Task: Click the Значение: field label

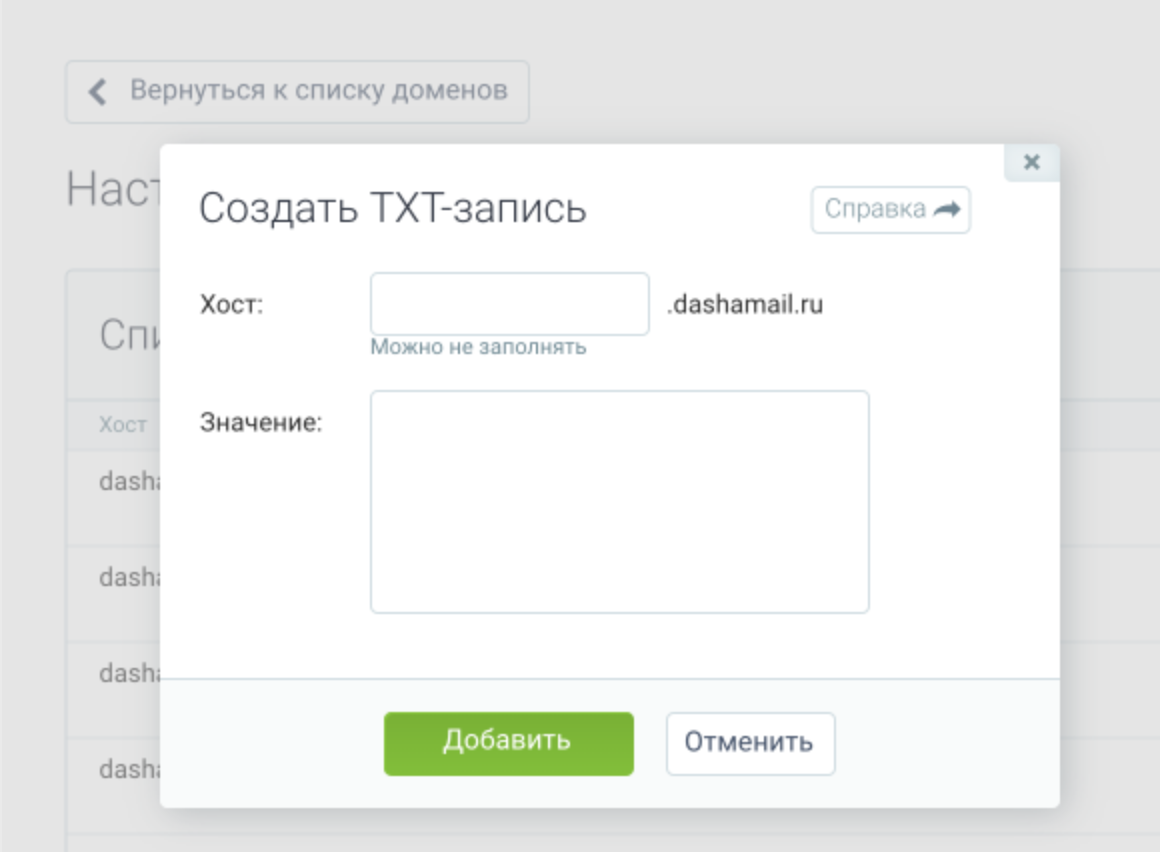Action: pyautogui.click(x=261, y=423)
